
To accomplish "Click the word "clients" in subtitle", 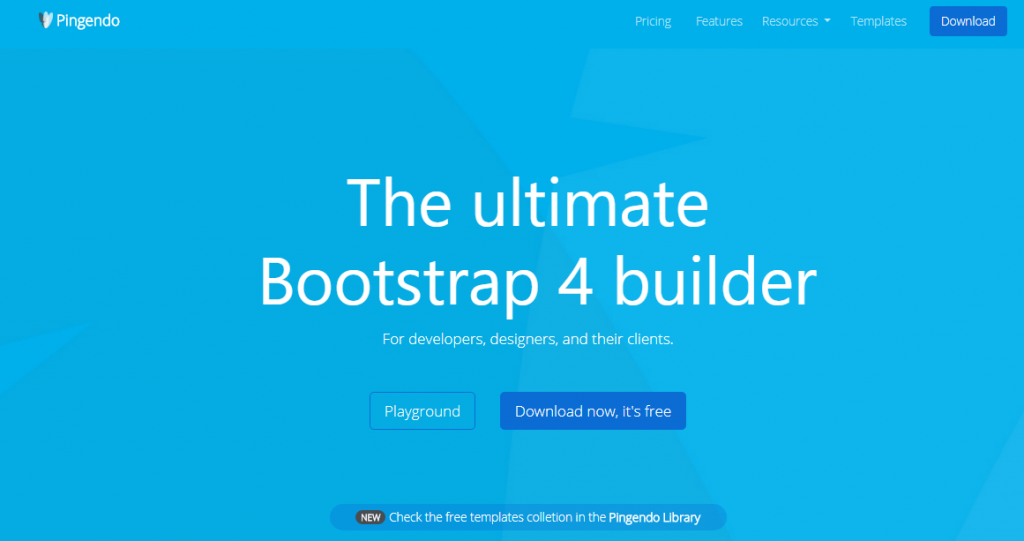I will [646, 339].
